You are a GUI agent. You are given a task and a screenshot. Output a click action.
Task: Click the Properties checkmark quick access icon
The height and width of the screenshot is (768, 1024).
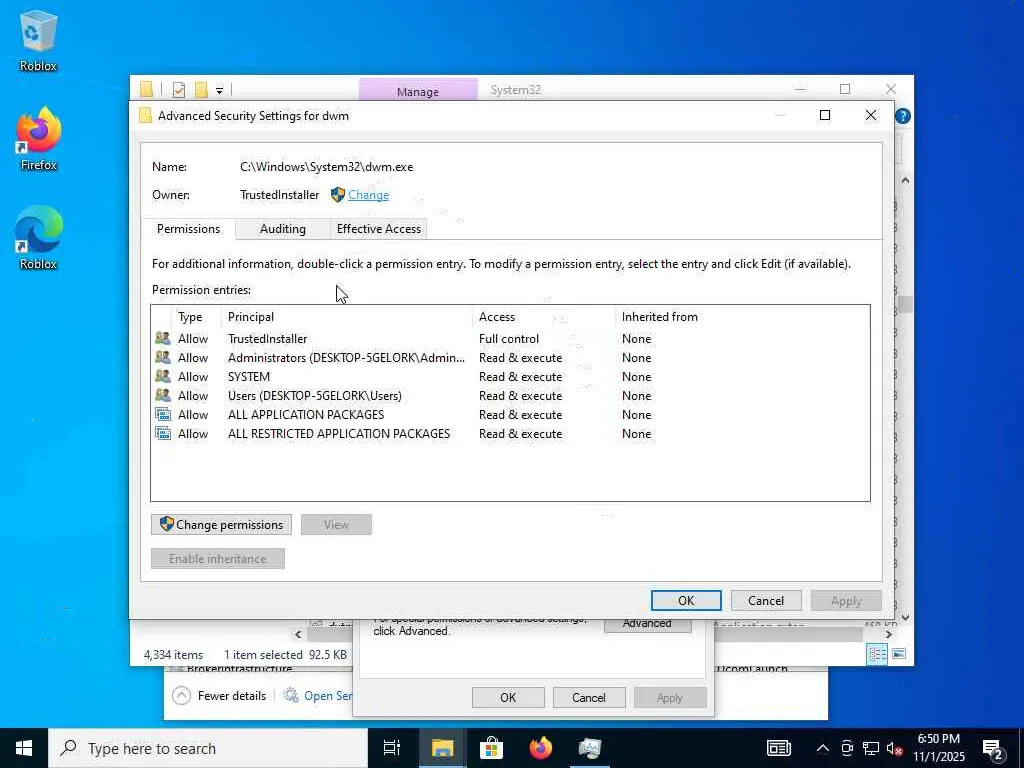(x=178, y=89)
